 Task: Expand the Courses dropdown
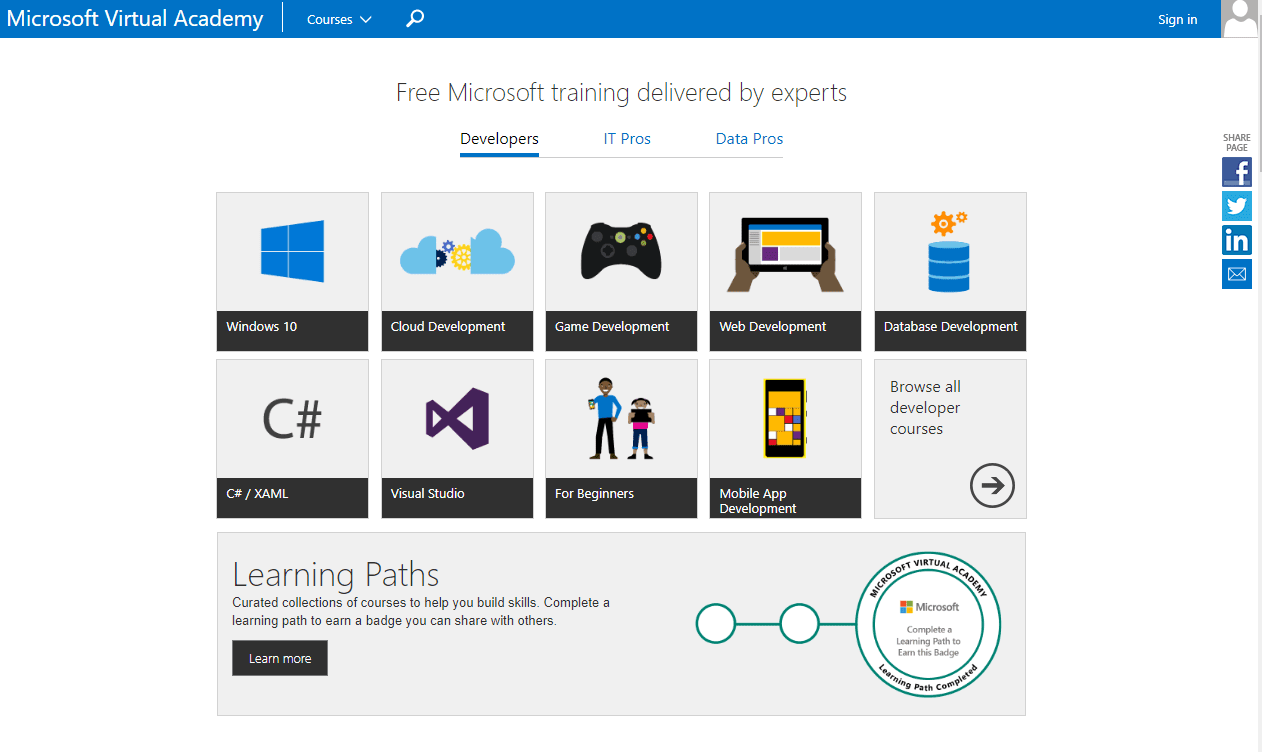tap(339, 19)
